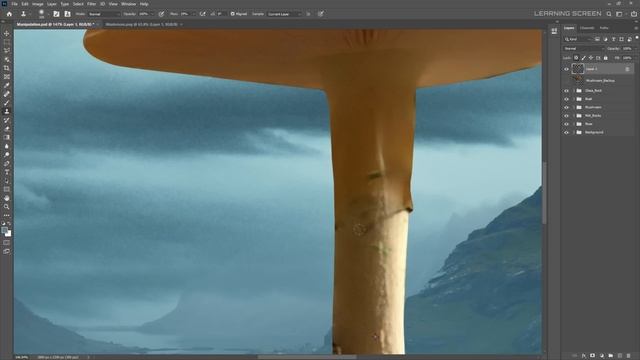Select the Frame tool
This screenshot has height=360, width=640.
pos(7,77)
